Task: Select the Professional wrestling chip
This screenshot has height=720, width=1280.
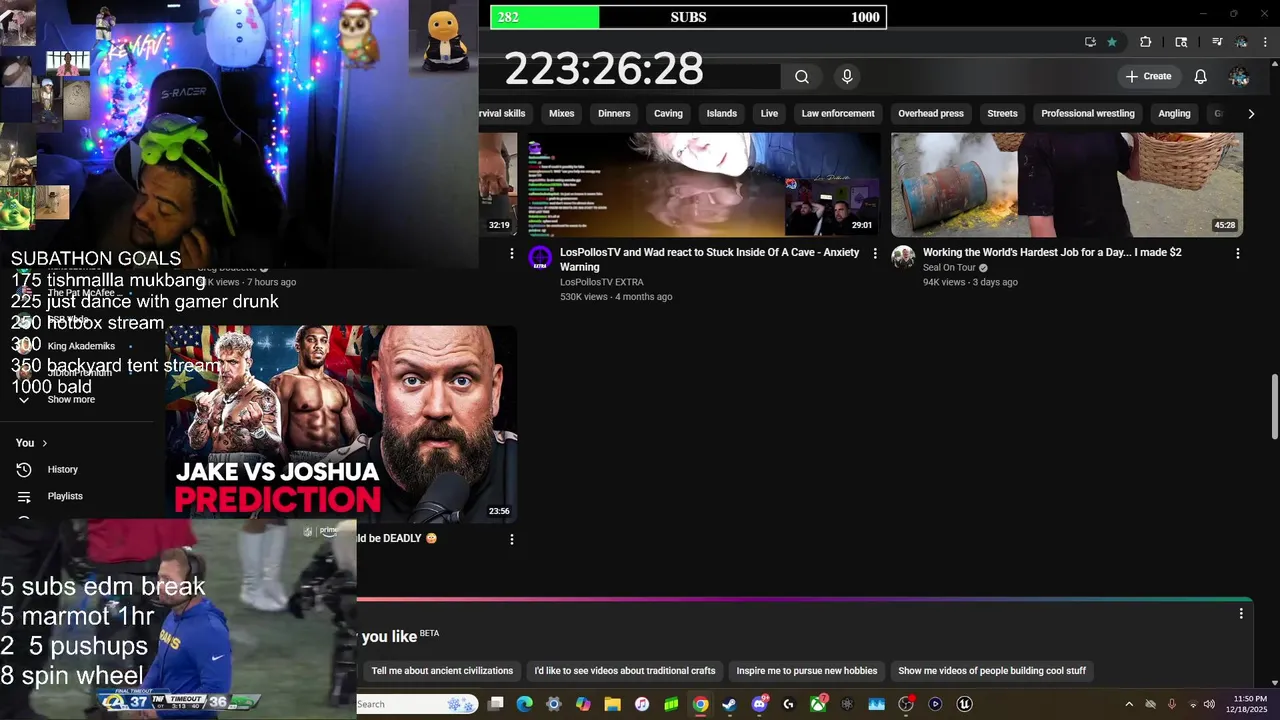Action: pos(1088,113)
